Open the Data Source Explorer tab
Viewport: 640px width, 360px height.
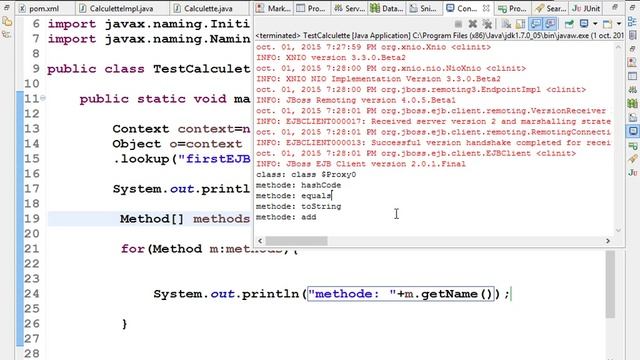click(387, 8)
